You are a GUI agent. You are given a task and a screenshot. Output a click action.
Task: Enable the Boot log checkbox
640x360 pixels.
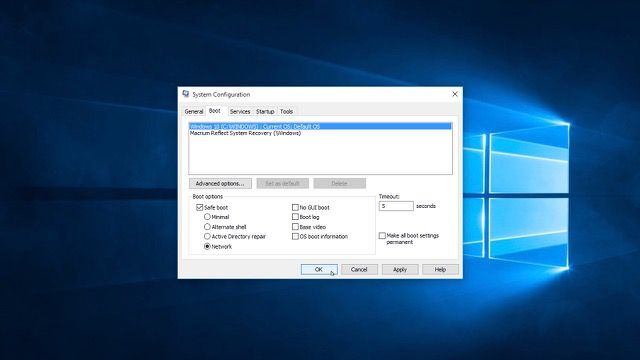tap(295, 217)
